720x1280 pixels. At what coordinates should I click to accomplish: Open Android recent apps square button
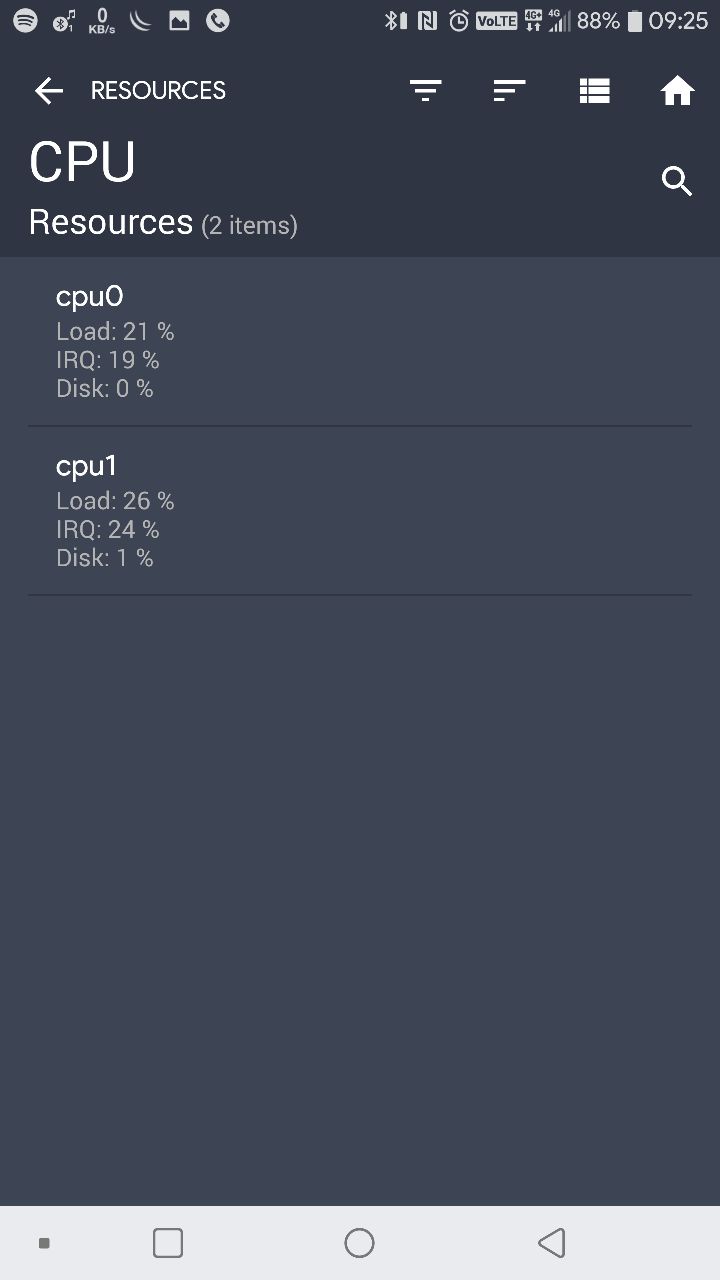pyautogui.click(x=168, y=1243)
